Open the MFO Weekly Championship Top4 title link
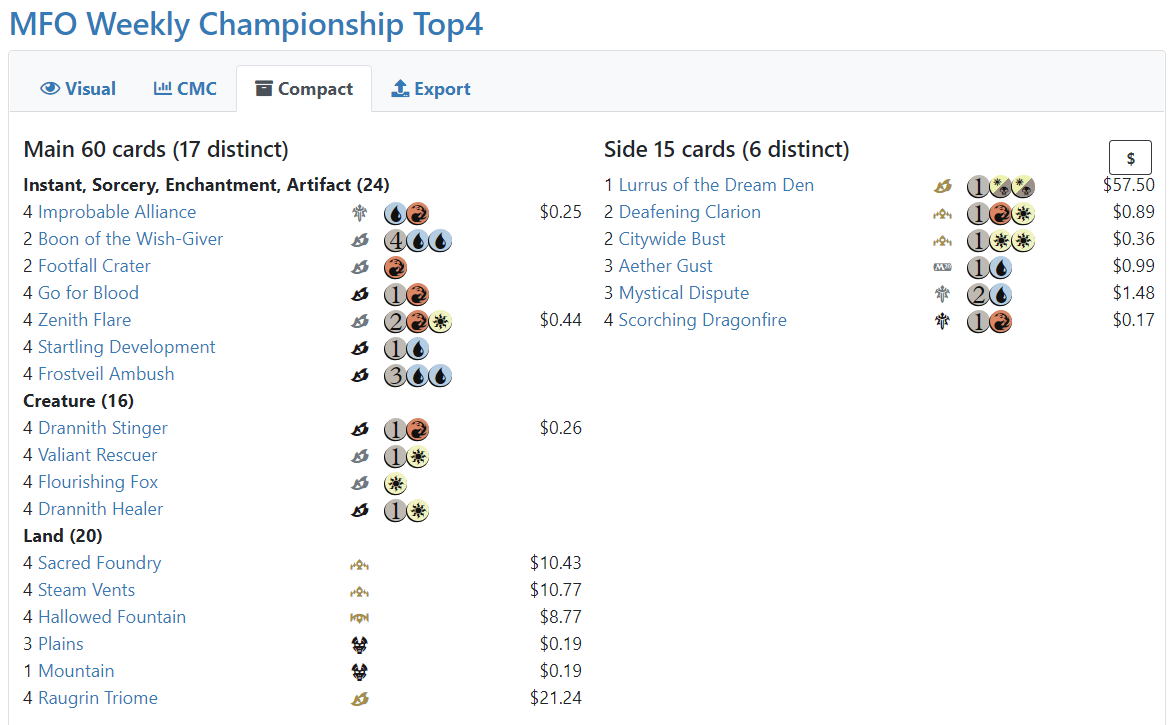Viewport: 1169px width, 725px height. [x=246, y=24]
